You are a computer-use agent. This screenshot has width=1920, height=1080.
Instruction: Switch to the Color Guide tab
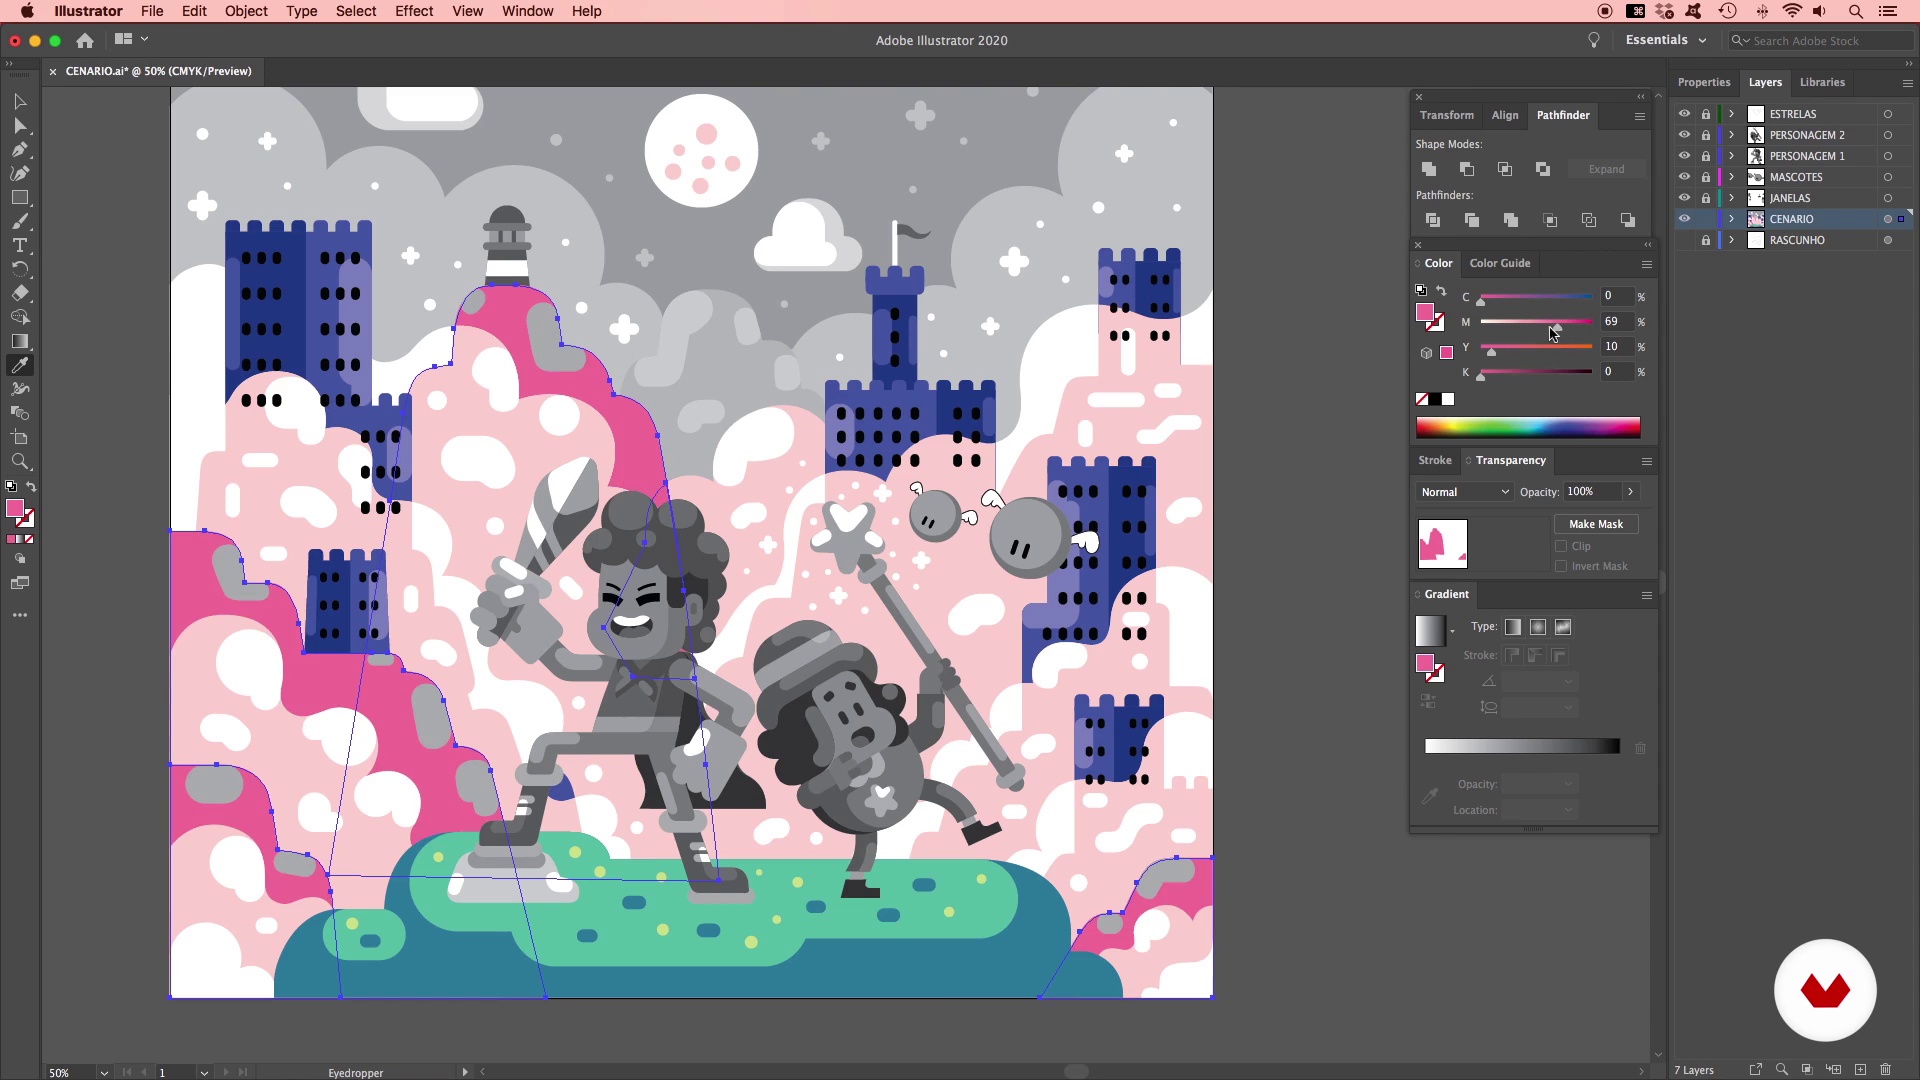(1499, 263)
